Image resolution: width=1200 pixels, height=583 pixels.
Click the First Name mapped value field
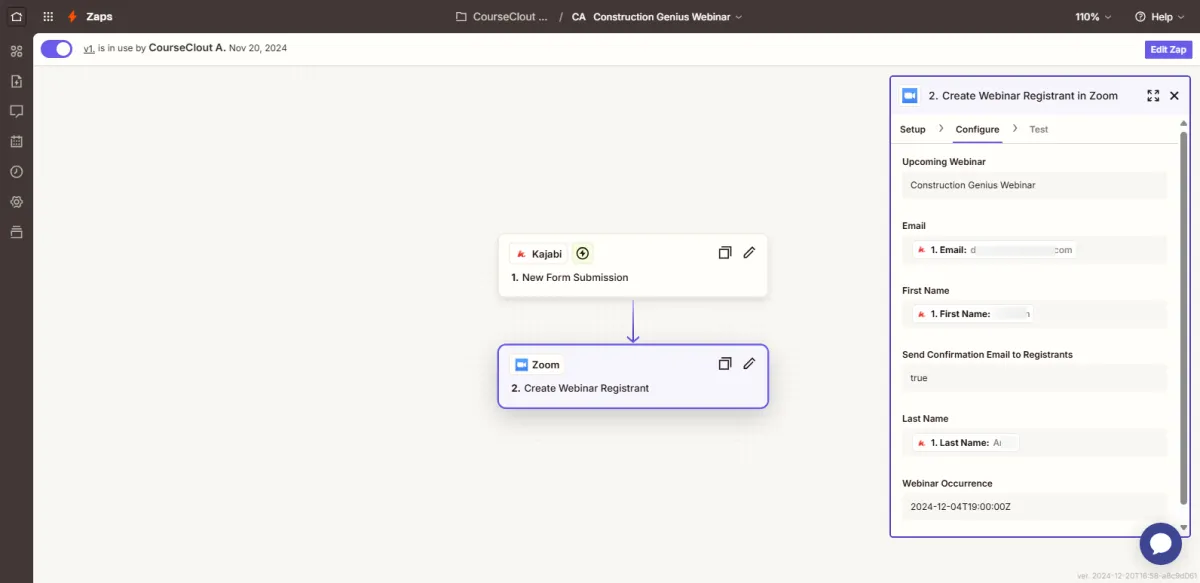(1034, 314)
